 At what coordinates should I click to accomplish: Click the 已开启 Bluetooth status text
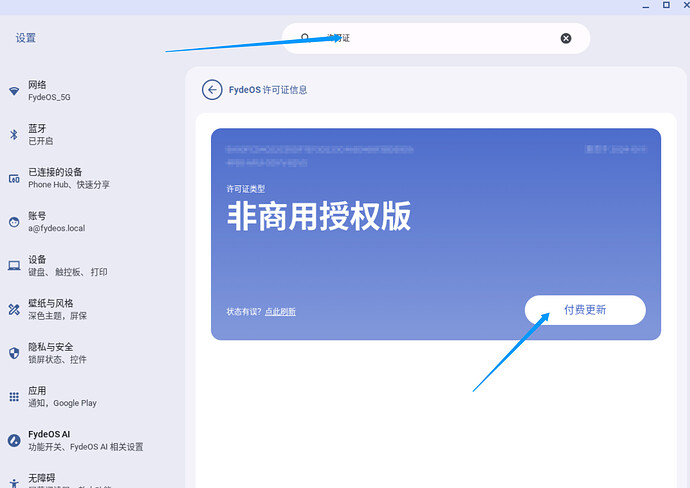pyautogui.click(x=40, y=141)
